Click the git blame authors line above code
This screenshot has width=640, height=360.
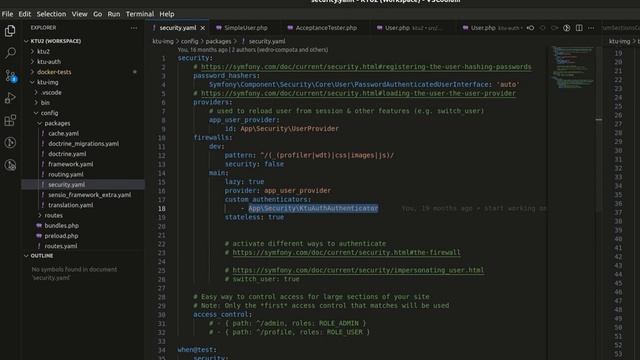pos(253,50)
